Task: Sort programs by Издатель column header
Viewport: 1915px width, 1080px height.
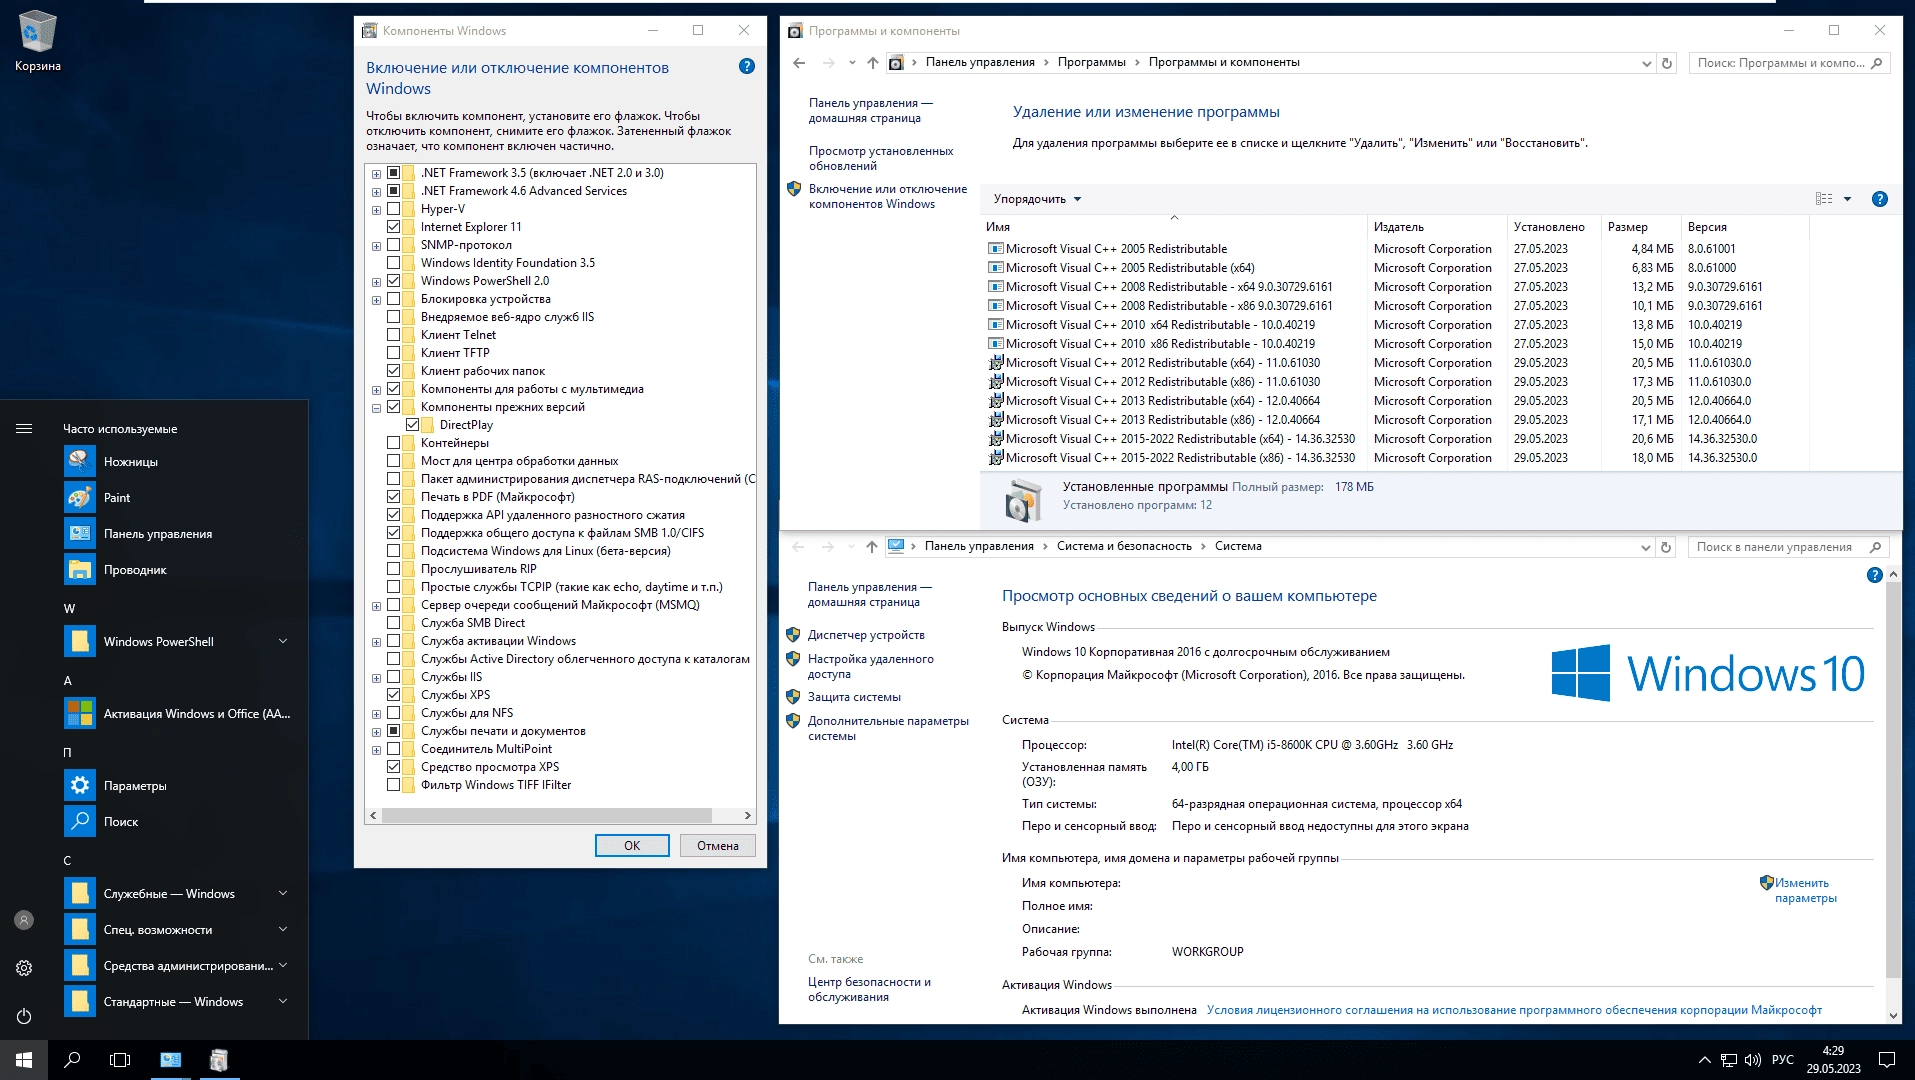Action: coord(1436,227)
